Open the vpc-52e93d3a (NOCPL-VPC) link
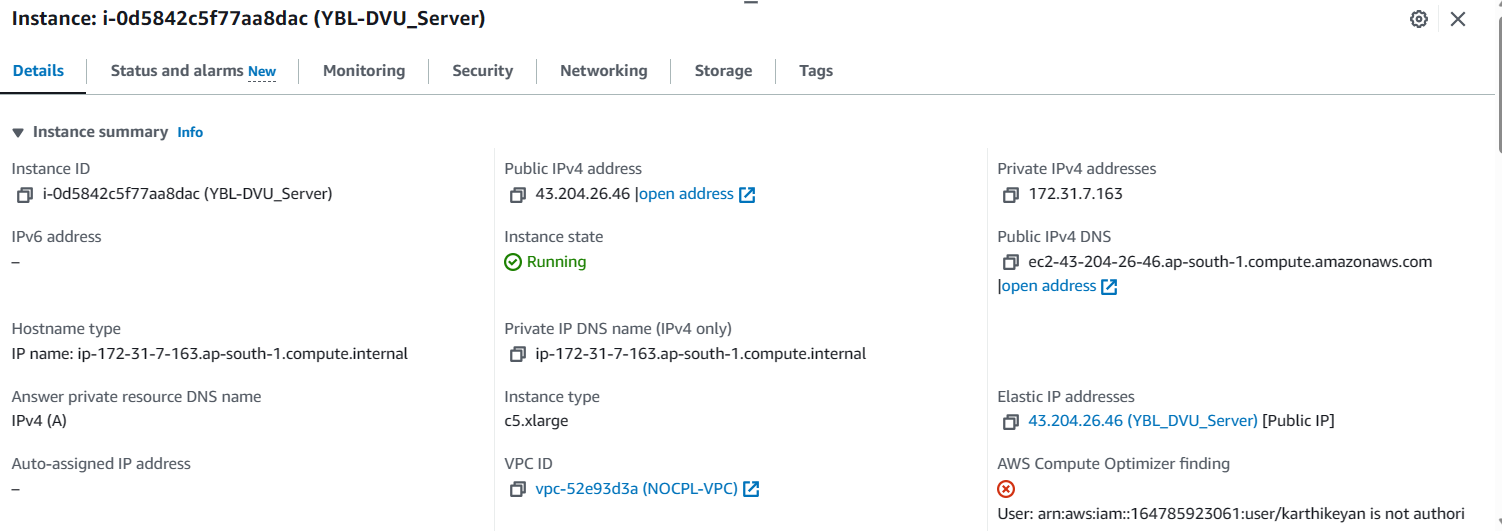The height and width of the screenshot is (531, 1502). pyautogui.click(x=637, y=489)
